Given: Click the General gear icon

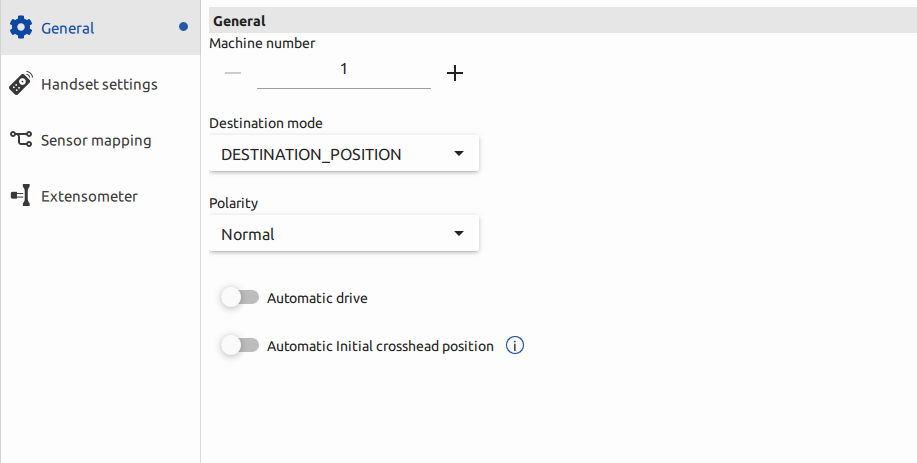Looking at the screenshot, I should click(x=21, y=28).
